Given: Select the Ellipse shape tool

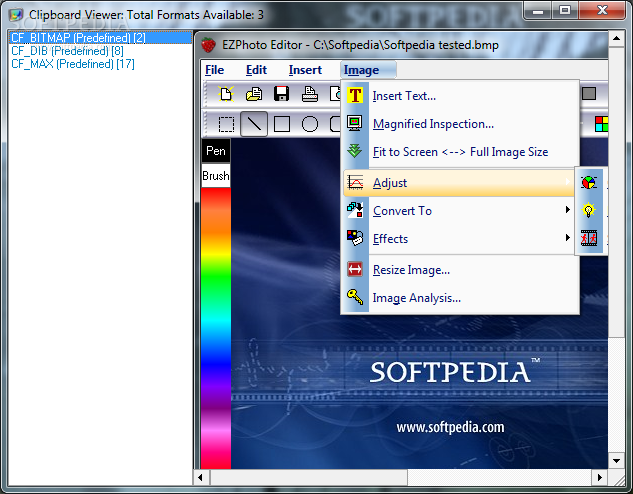Looking at the screenshot, I should coord(310,124).
